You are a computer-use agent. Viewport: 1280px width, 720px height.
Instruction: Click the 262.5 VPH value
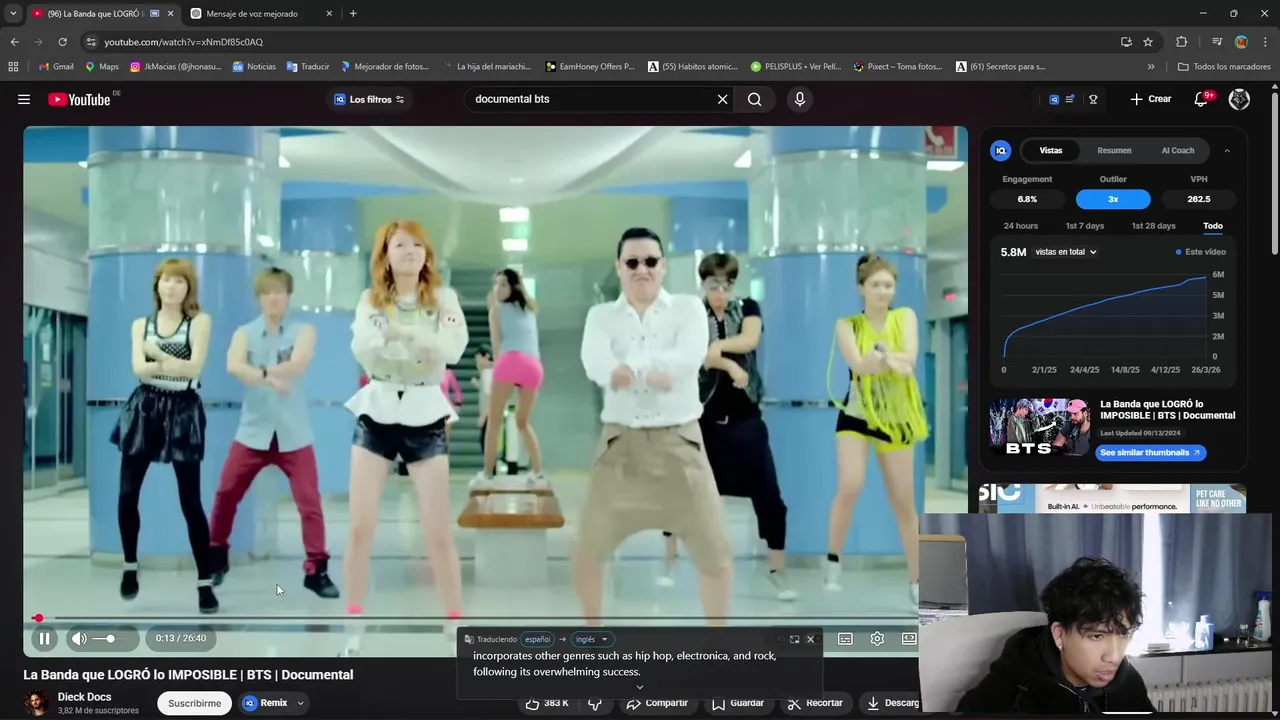[x=1199, y=199]
